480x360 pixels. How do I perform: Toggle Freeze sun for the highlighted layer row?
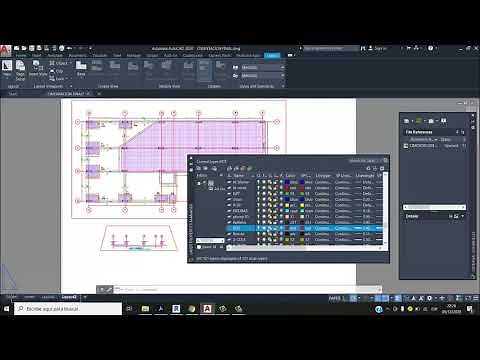coord(264,228)
